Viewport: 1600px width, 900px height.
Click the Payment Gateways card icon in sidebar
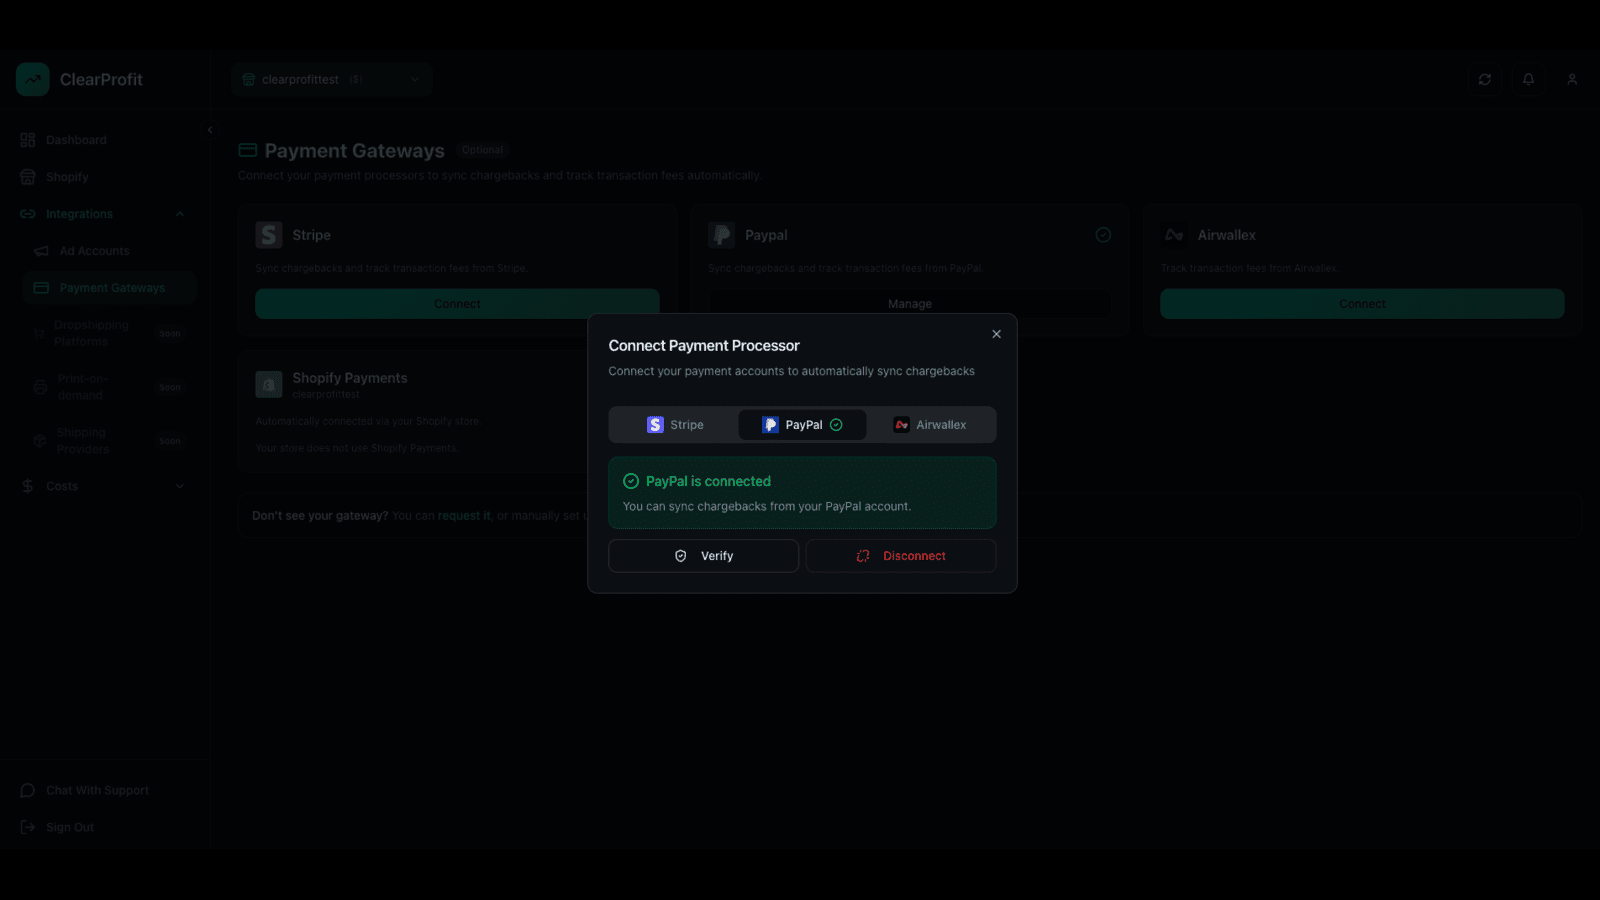[41, 288]
